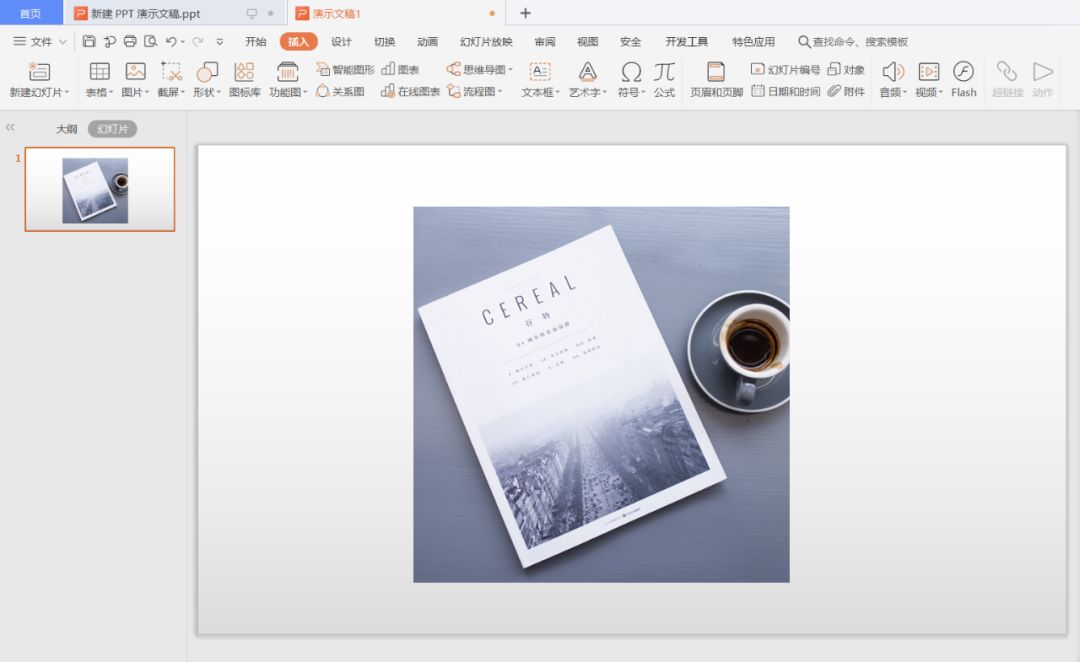This screenshot has height=662, width=1080.
Task: Click the 视频 video icon
Action: coord(928,72)
